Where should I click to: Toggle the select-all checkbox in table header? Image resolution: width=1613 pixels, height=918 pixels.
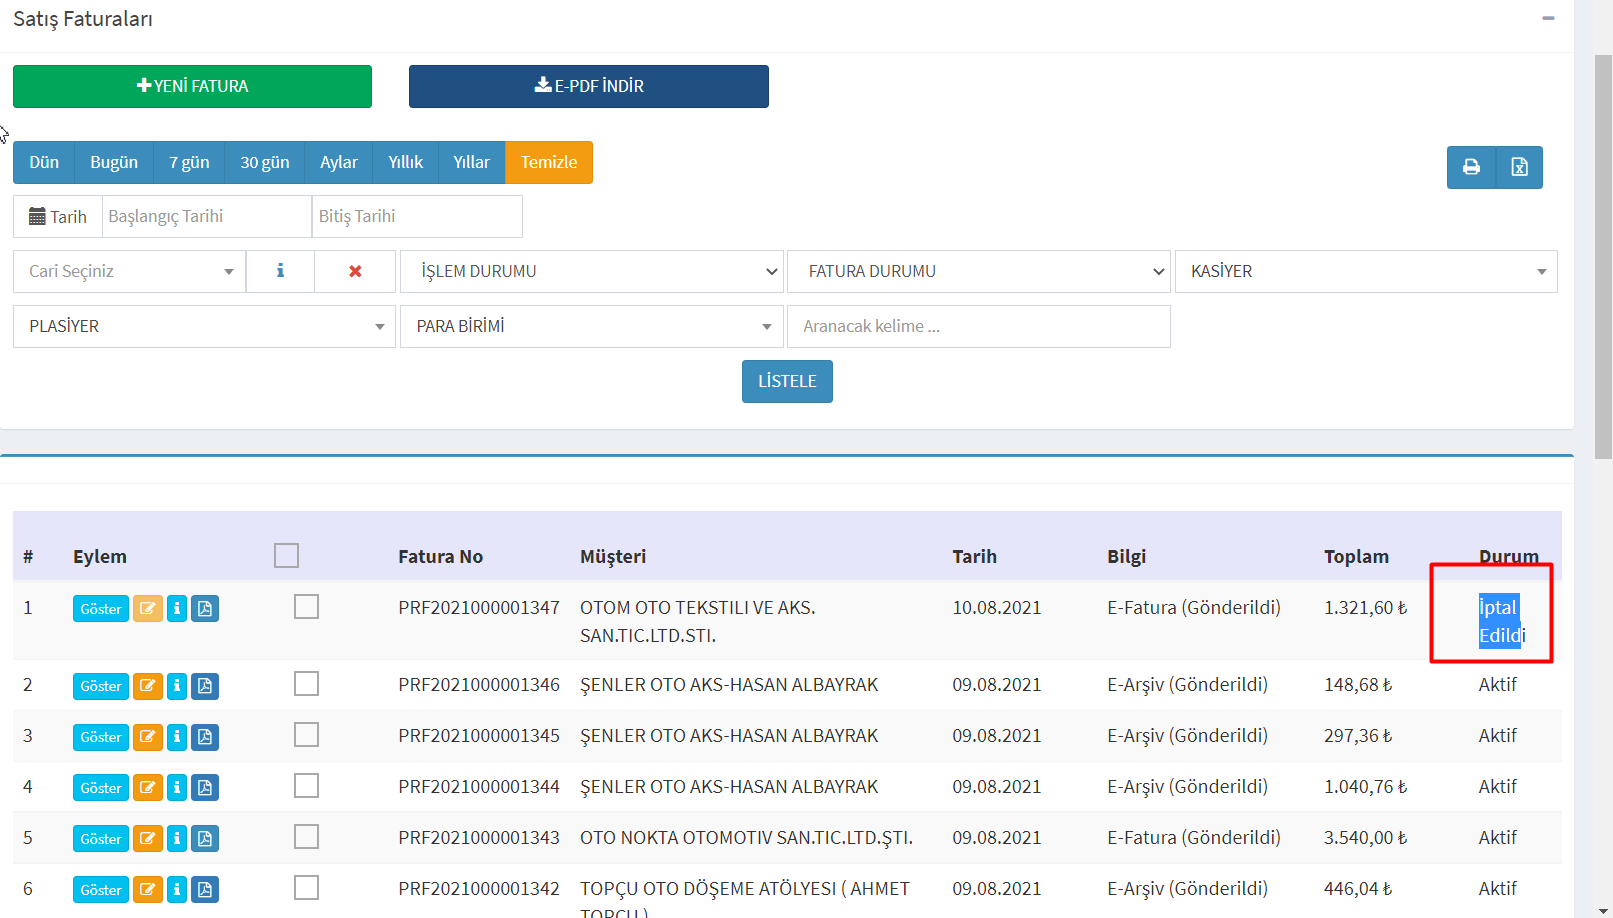286,556
